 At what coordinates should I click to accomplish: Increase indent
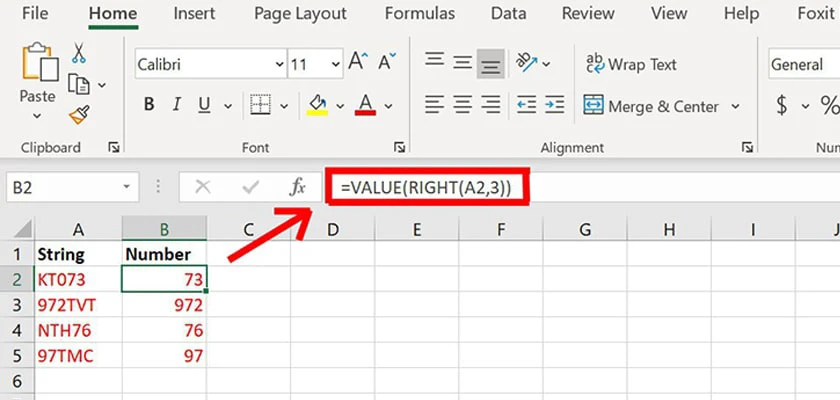pyautogui.click(x=555, y=104)
